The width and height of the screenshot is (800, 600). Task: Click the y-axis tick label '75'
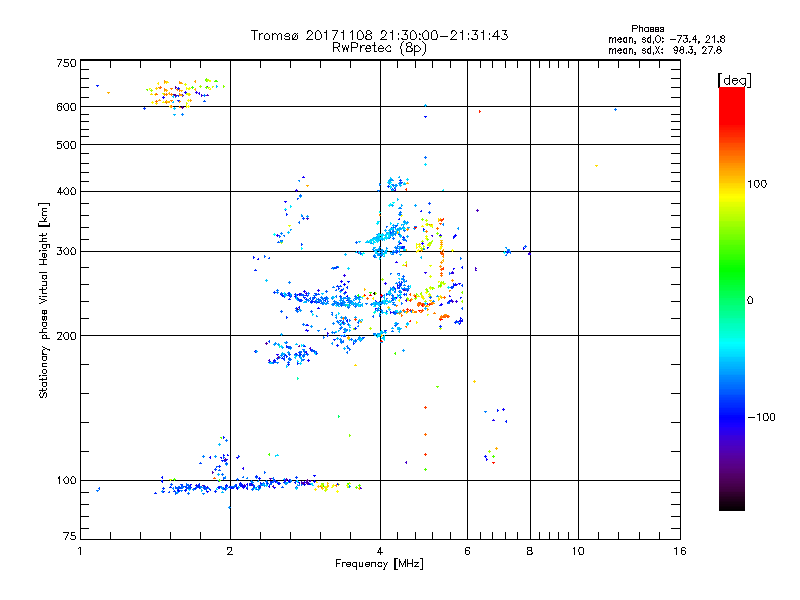[x=70, y=536]
